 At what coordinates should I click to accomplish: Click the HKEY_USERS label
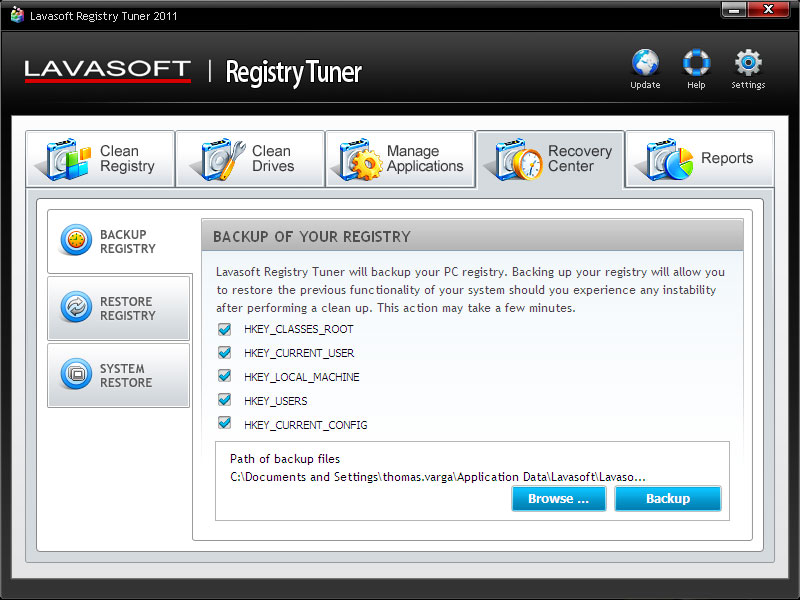point(276,401)
